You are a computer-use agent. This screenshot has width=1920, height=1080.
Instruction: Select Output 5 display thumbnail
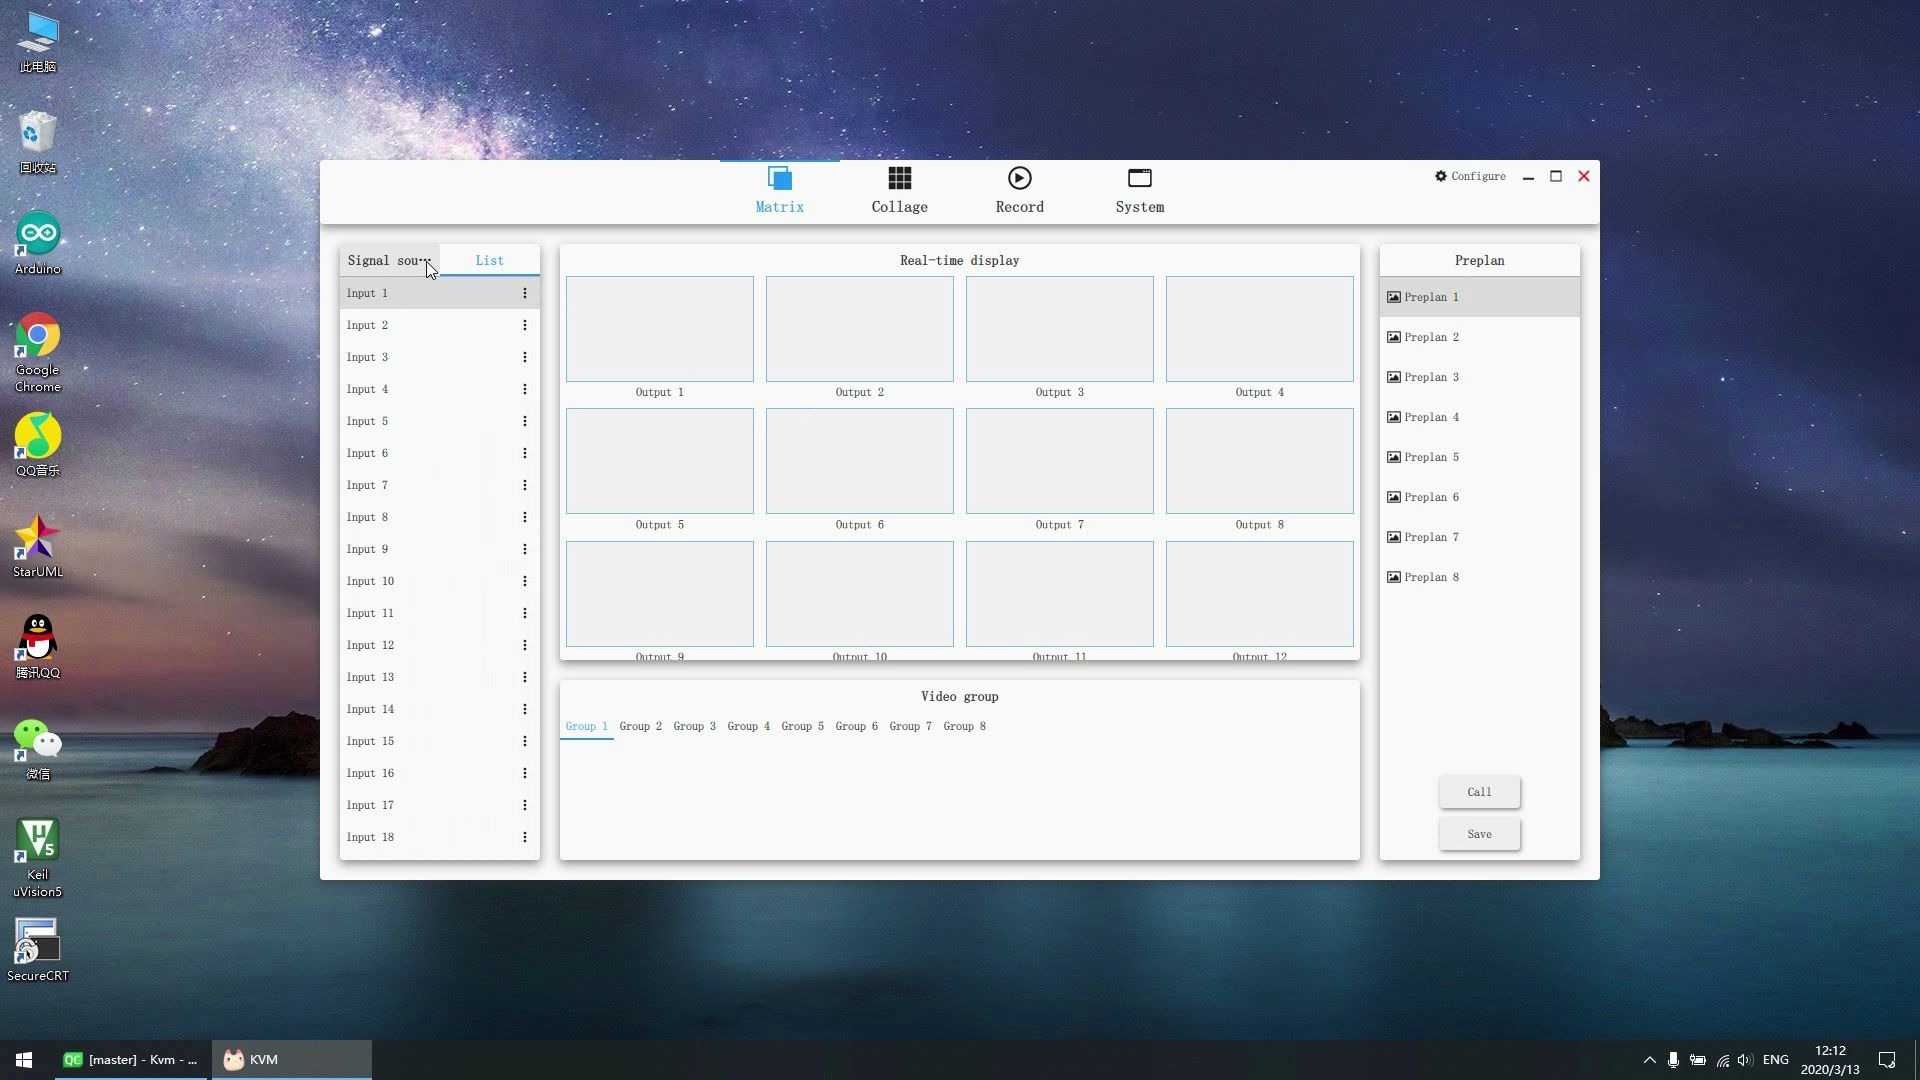659,460
